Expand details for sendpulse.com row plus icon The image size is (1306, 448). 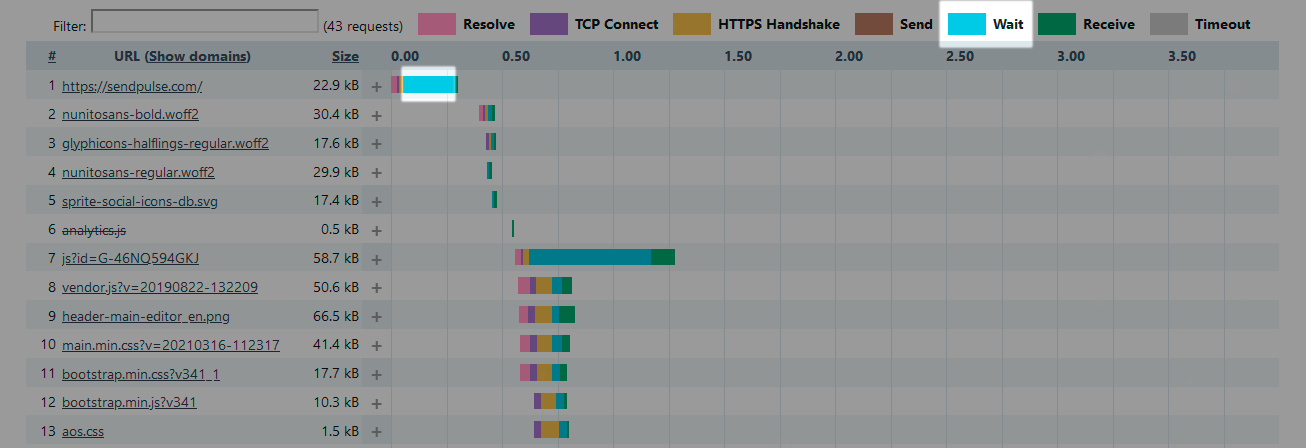tap(377, 86)
